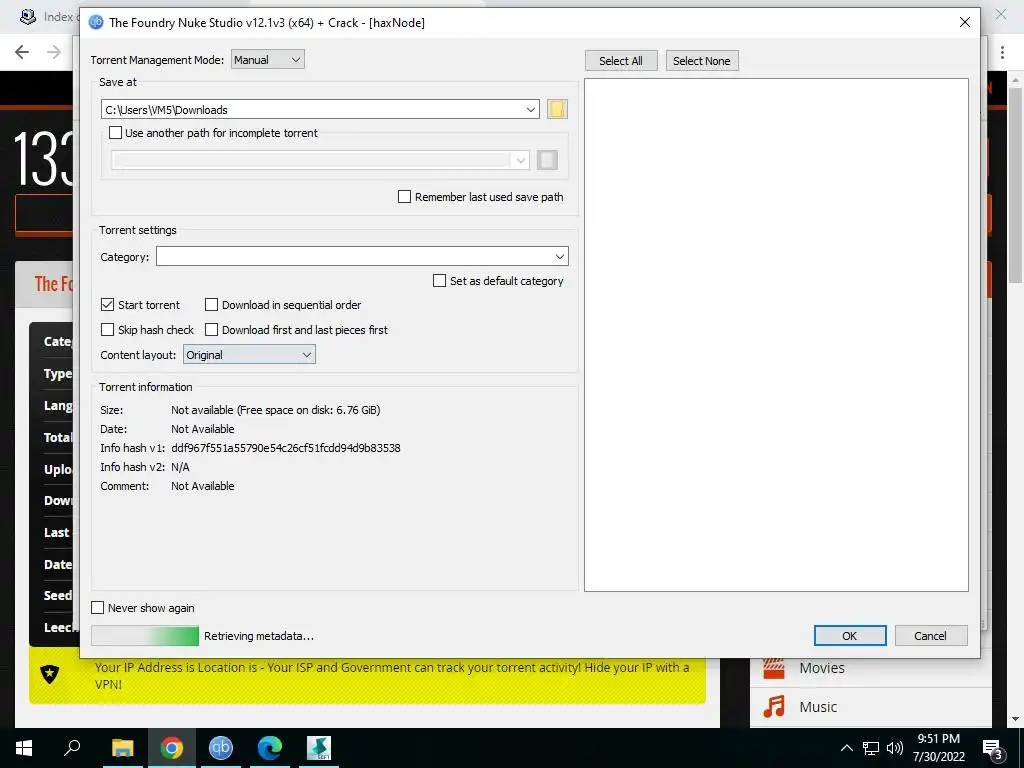The width and height of the screenshot is (1024, 768).
Task: Click the shield icon in VPN warning banner
Action: point(50,673)
